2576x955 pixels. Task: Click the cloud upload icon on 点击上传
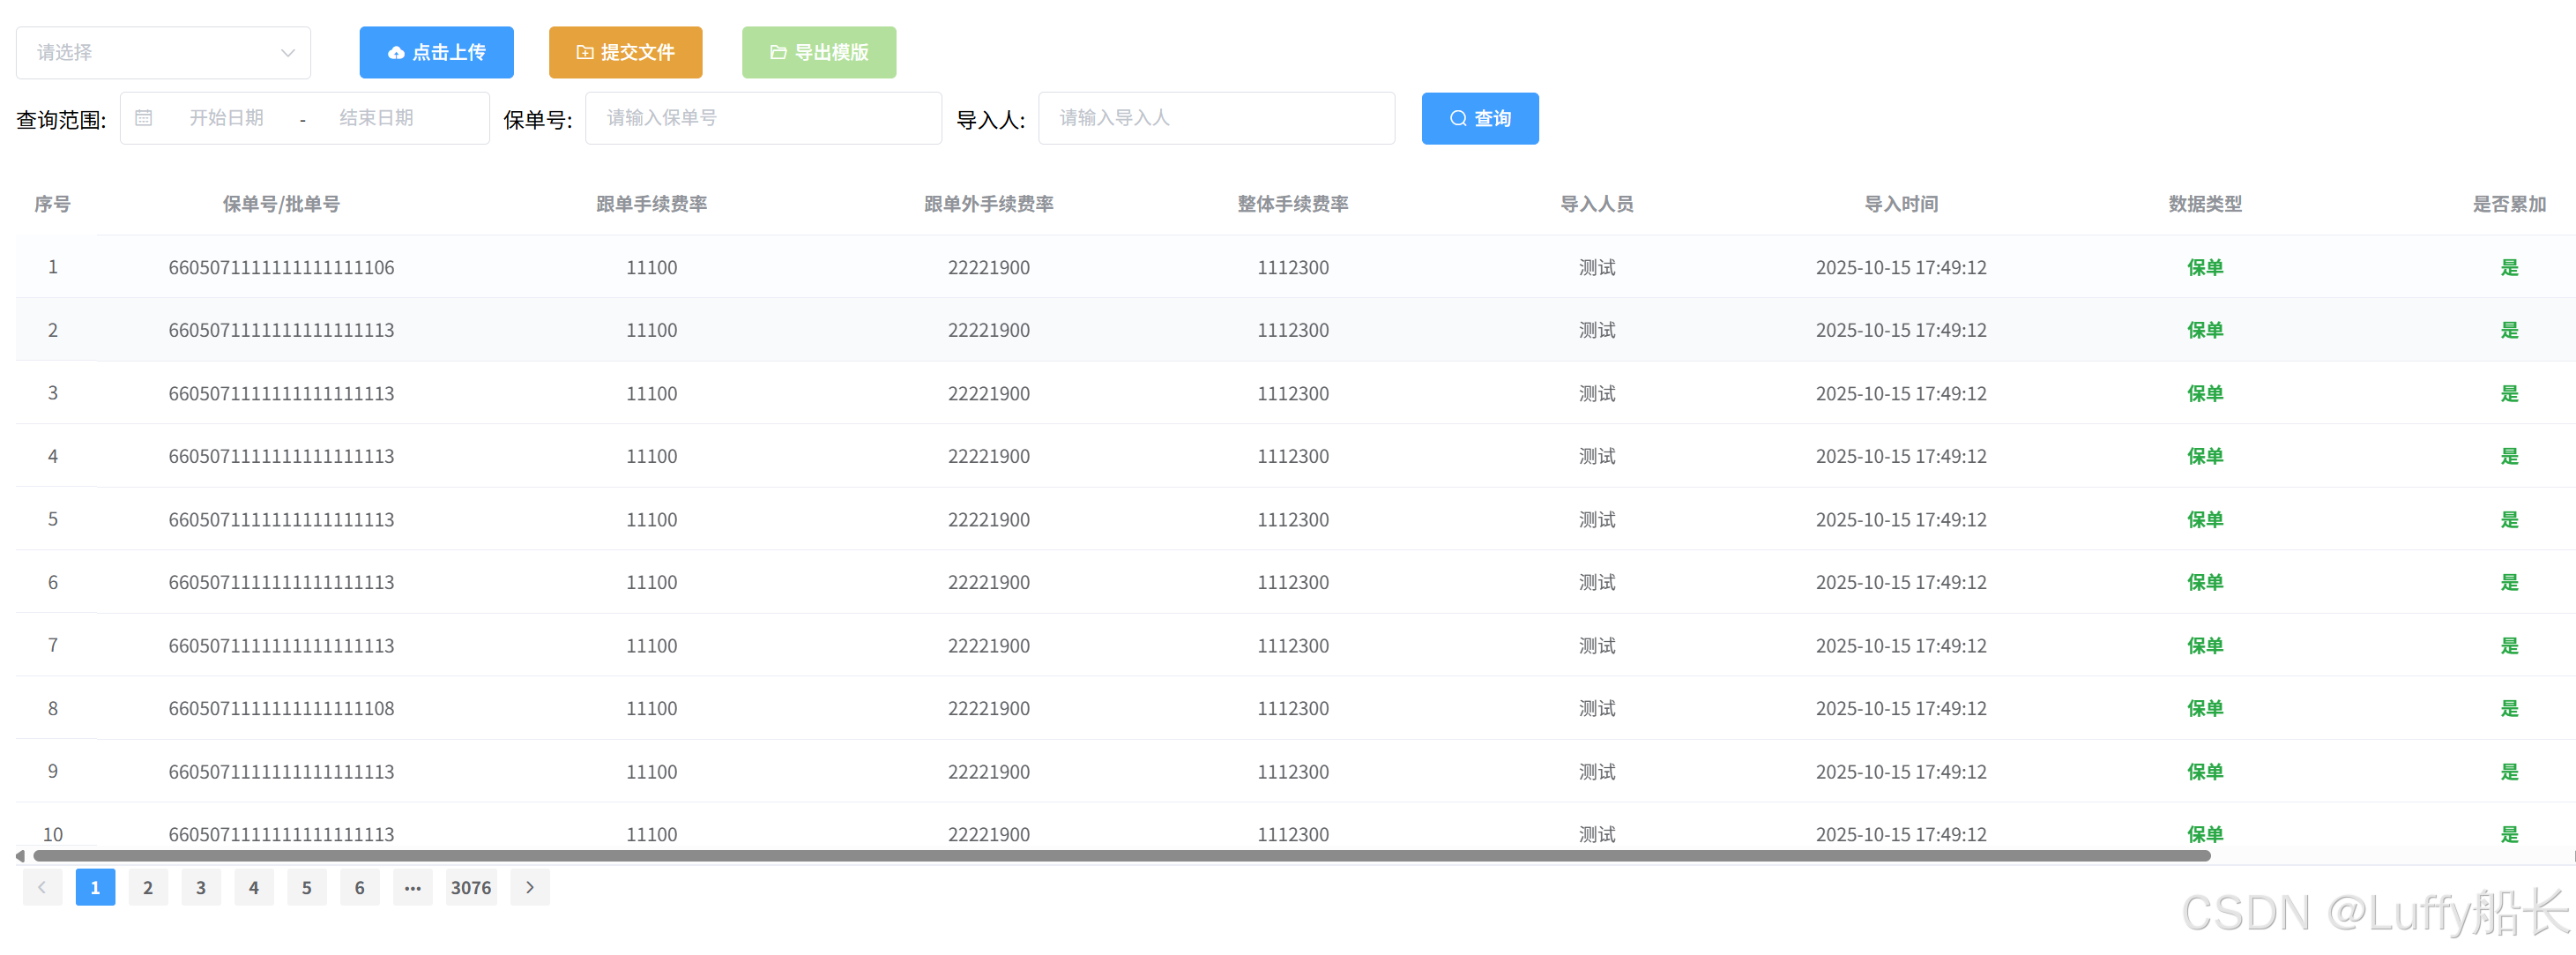click(396, 53)
